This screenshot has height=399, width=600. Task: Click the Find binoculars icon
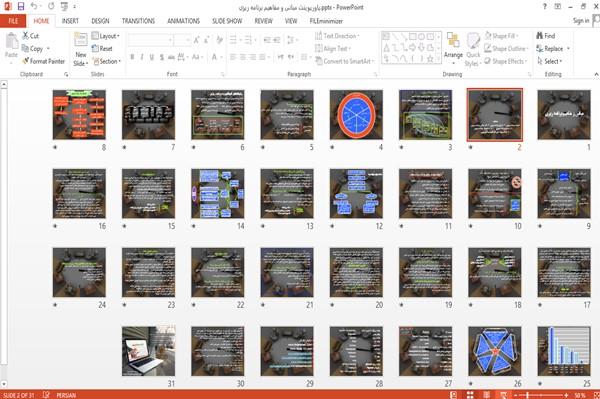click(x=540, y=36)
